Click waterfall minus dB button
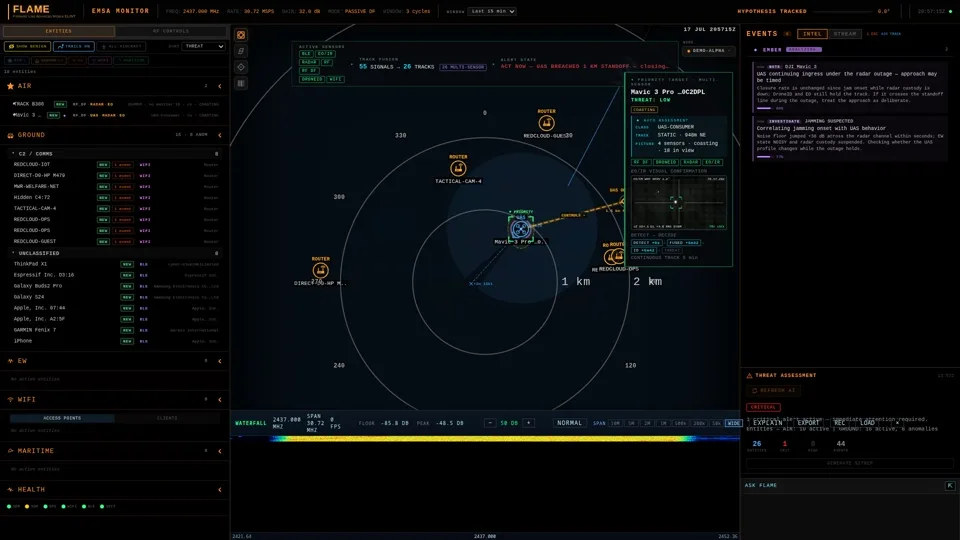 (x=490, y=423)
